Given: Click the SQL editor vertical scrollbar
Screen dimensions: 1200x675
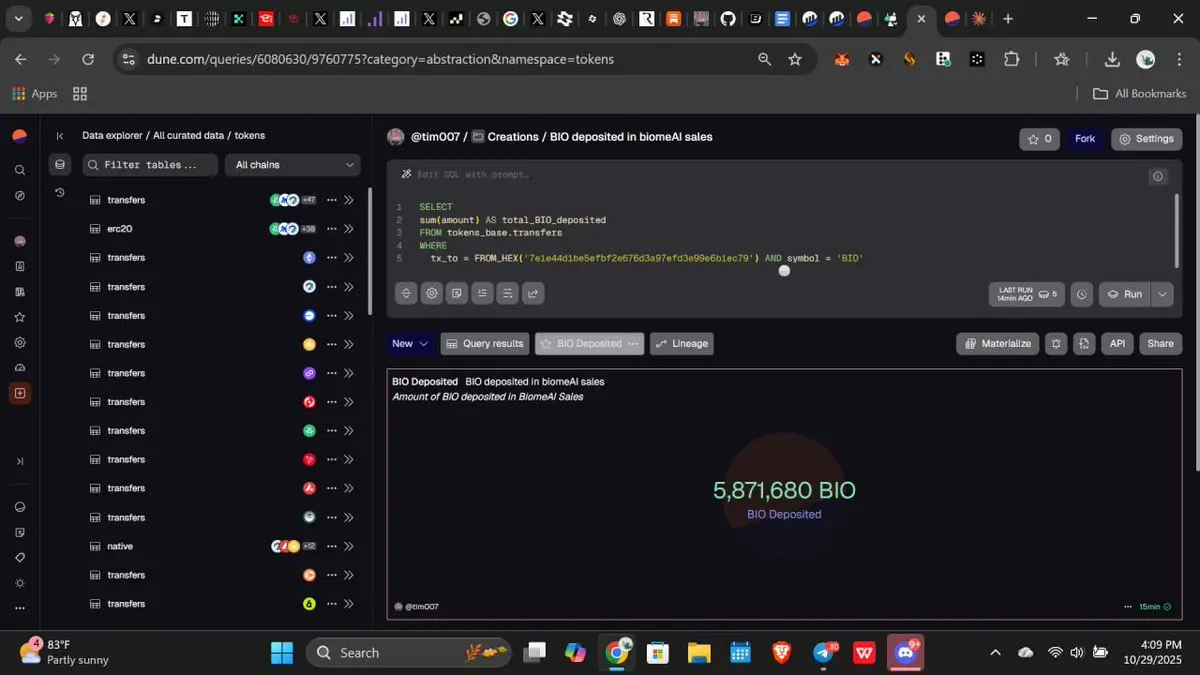Looking at the screenshot, I should (1178, 230).
